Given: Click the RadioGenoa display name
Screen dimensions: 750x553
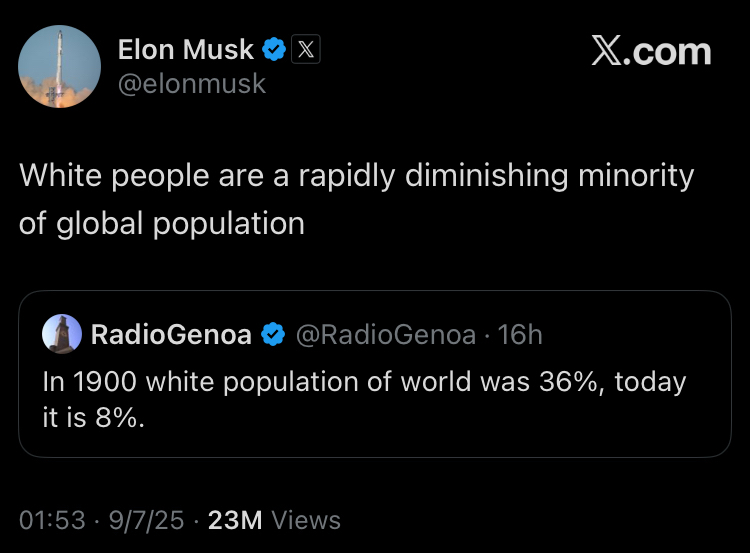Looking at the screenshot, I should click(x=171, y=334).
